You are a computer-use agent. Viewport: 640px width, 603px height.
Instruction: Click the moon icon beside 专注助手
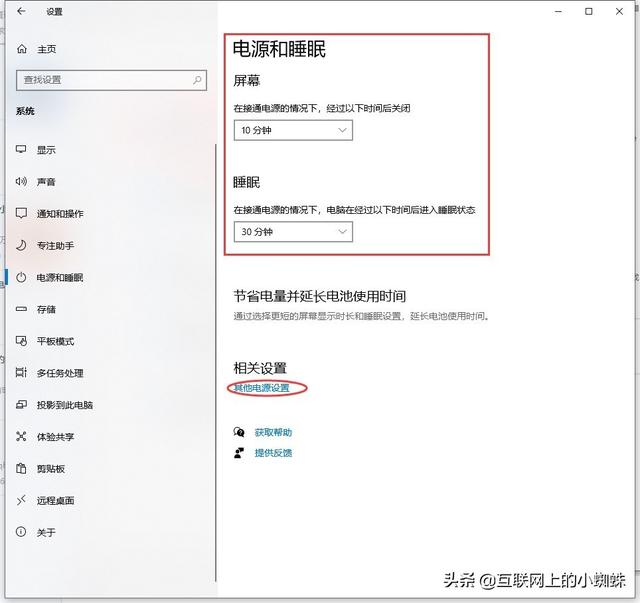coord(21,245)
